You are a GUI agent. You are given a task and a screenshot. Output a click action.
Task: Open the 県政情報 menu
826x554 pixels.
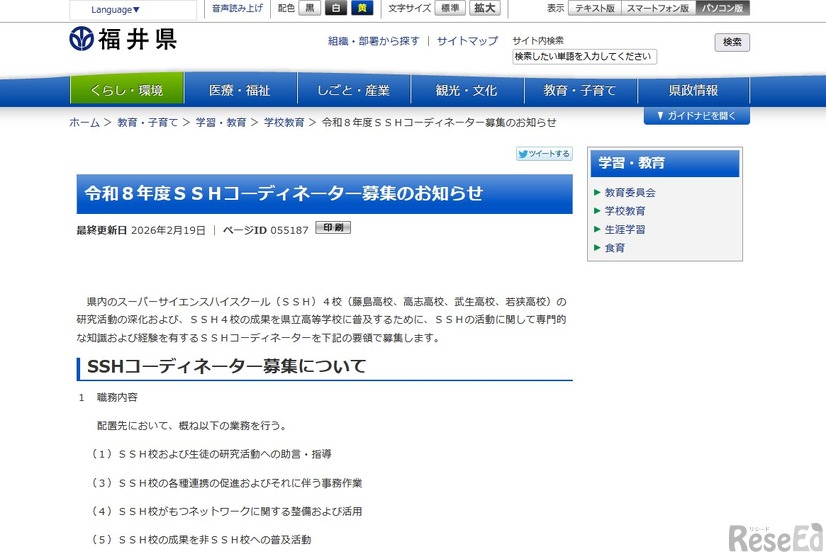(693, 90)
